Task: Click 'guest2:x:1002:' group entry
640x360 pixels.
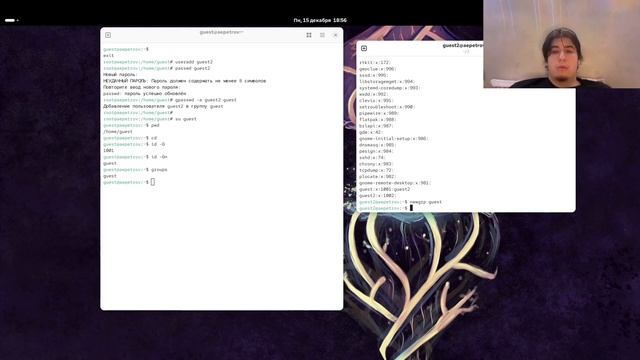Action: click(x=378, y=196)
